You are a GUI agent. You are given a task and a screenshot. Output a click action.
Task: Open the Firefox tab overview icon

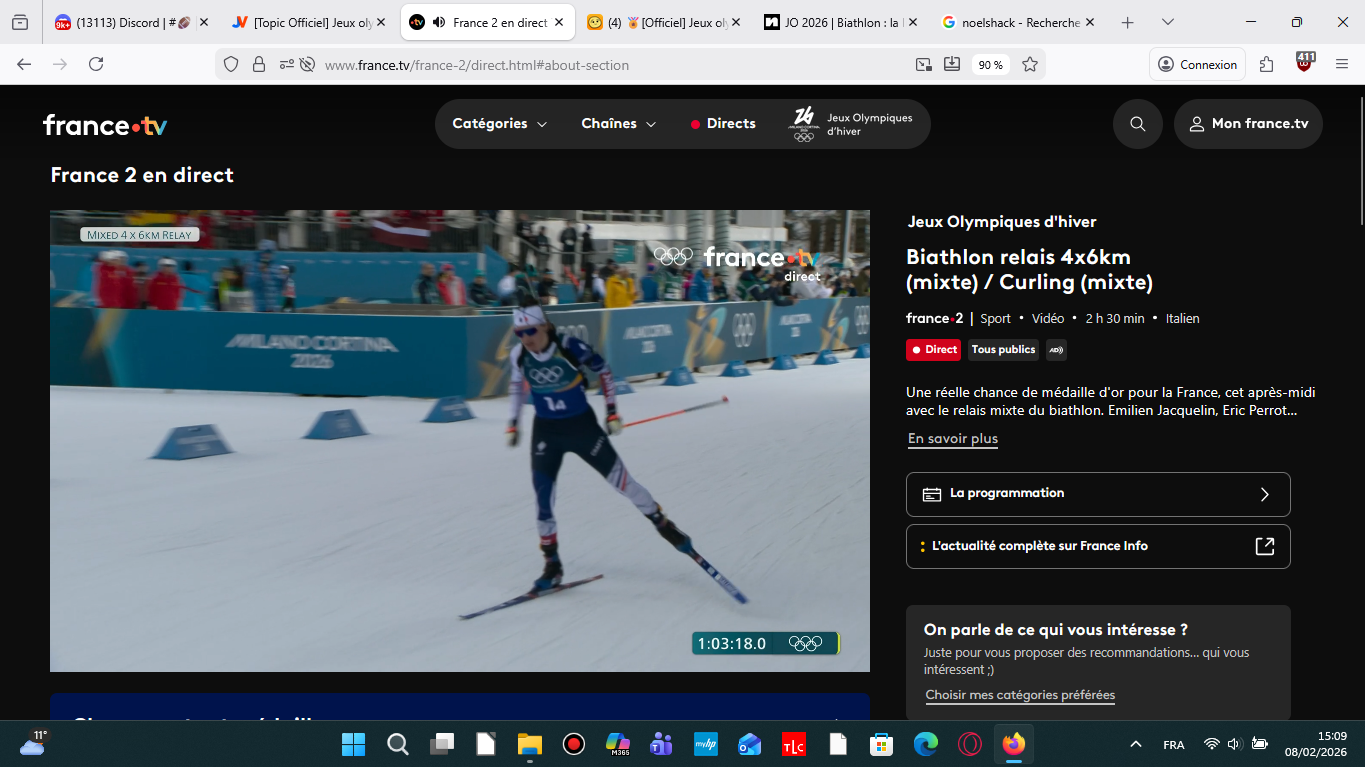pos(20,22)
